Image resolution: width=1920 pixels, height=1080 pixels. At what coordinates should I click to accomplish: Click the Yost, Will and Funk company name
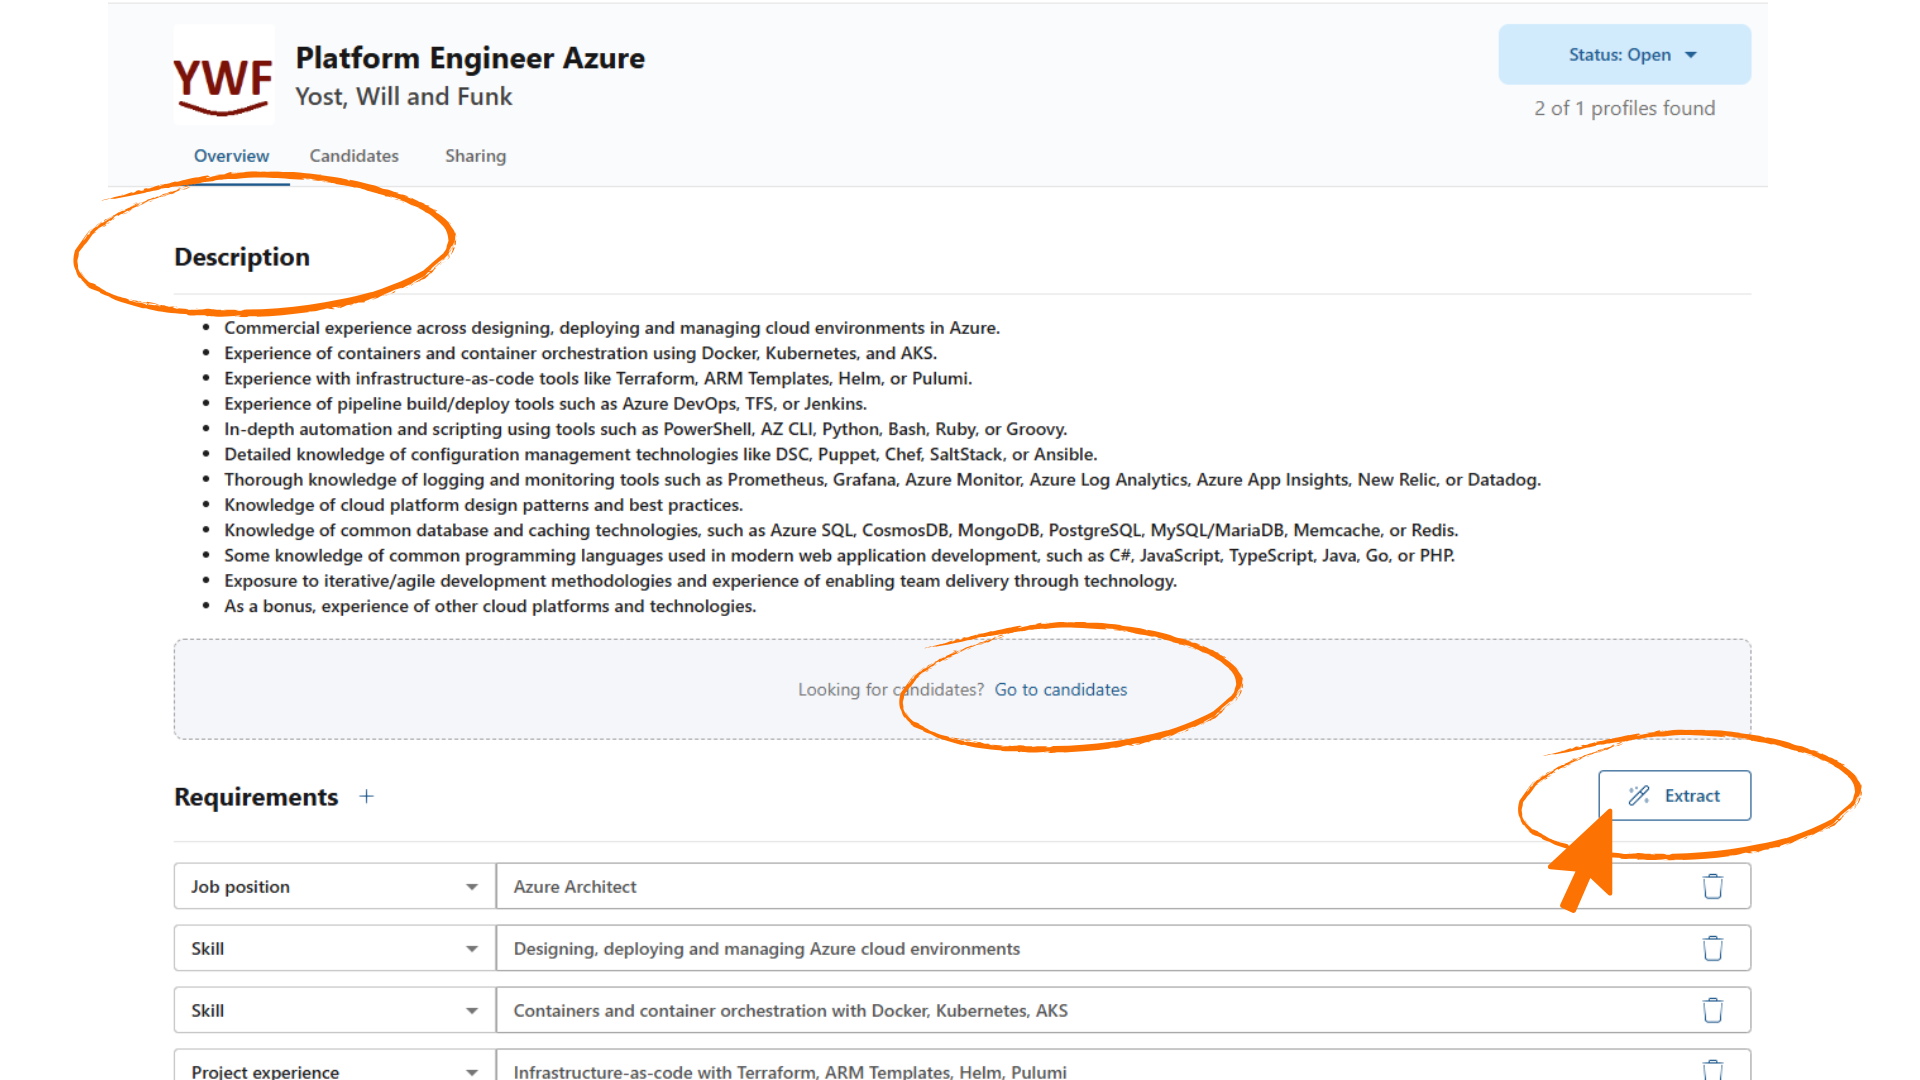click(x=403, y=97)
